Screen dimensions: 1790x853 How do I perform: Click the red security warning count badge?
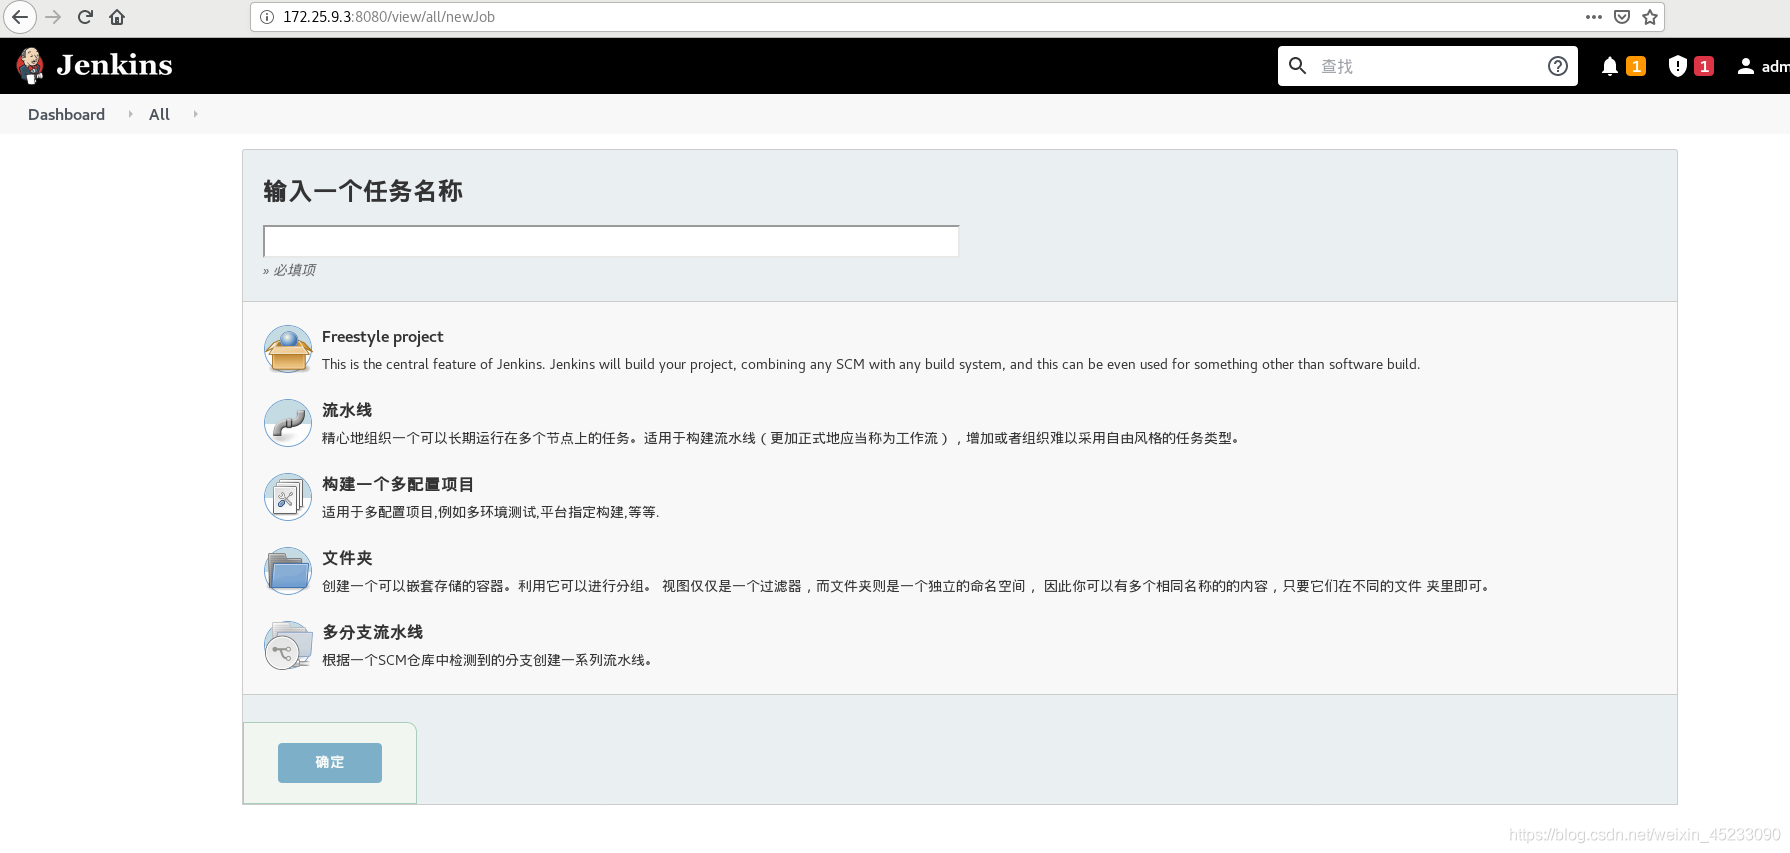click(x=1704, y=66)
